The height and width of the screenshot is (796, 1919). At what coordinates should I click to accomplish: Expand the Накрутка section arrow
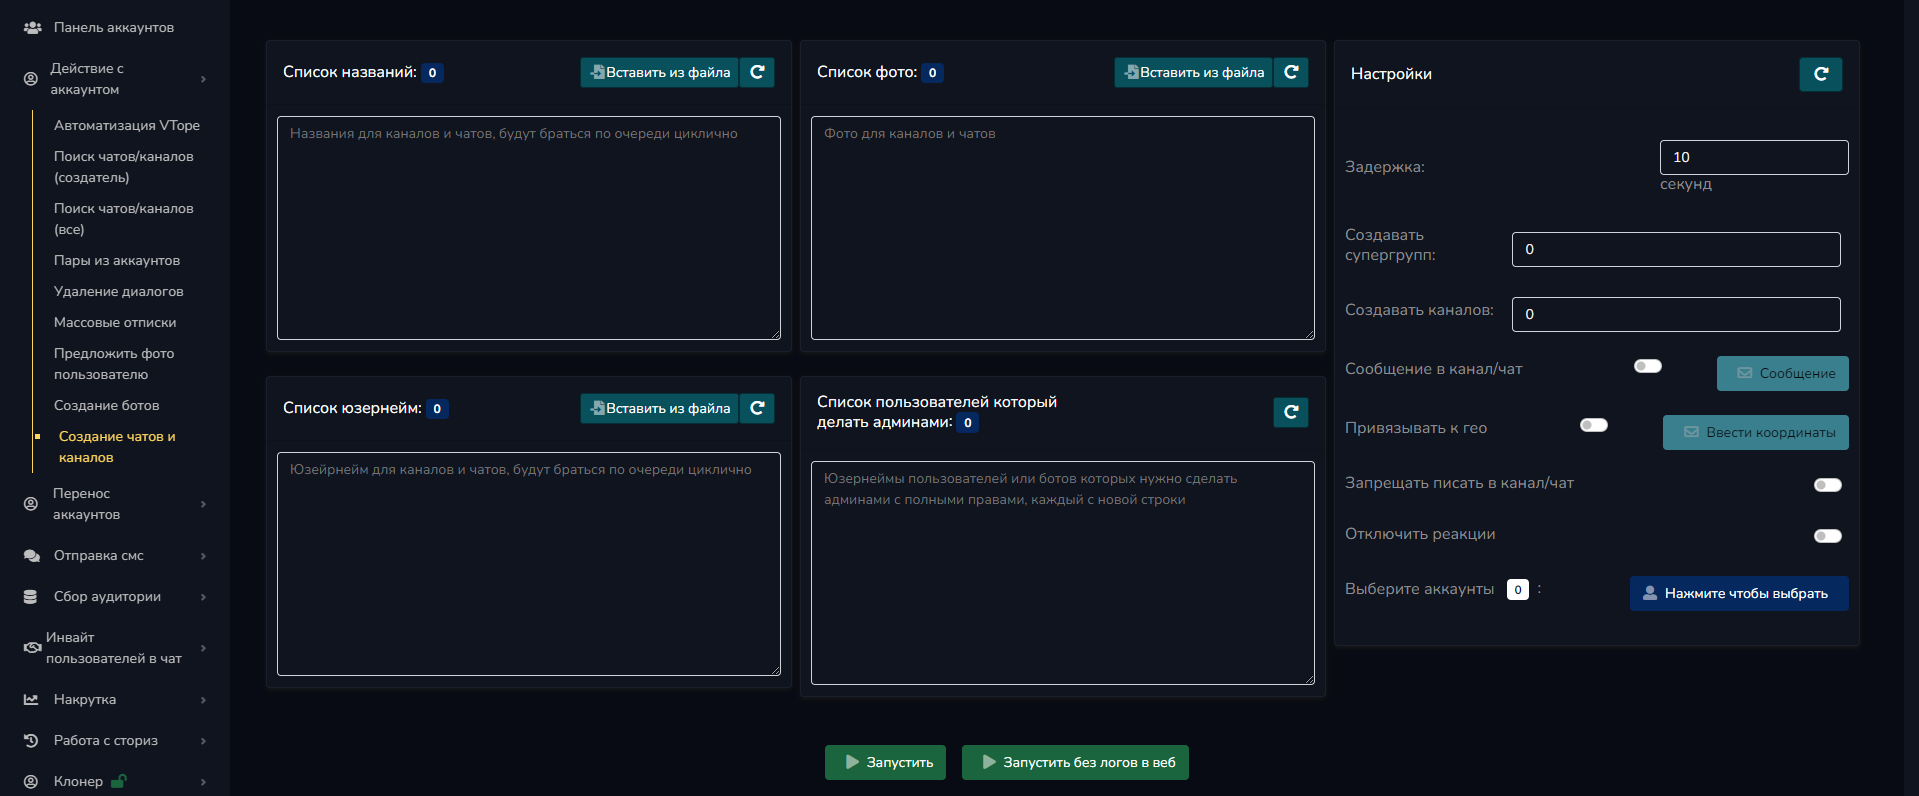point(204,700)
